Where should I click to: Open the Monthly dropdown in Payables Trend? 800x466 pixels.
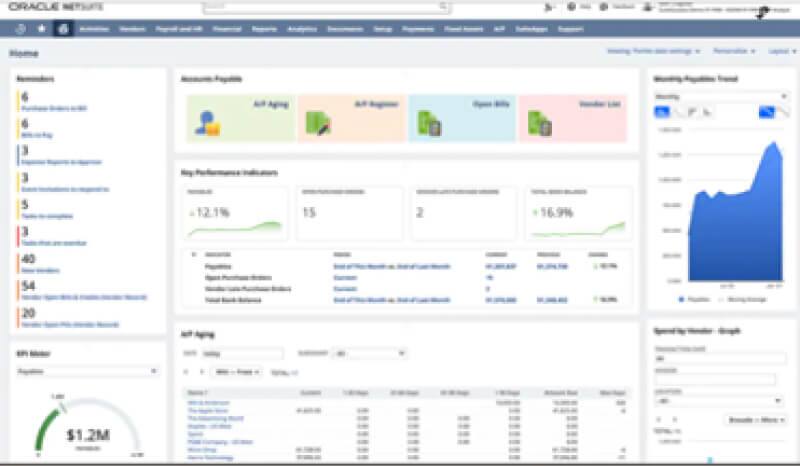720,96
